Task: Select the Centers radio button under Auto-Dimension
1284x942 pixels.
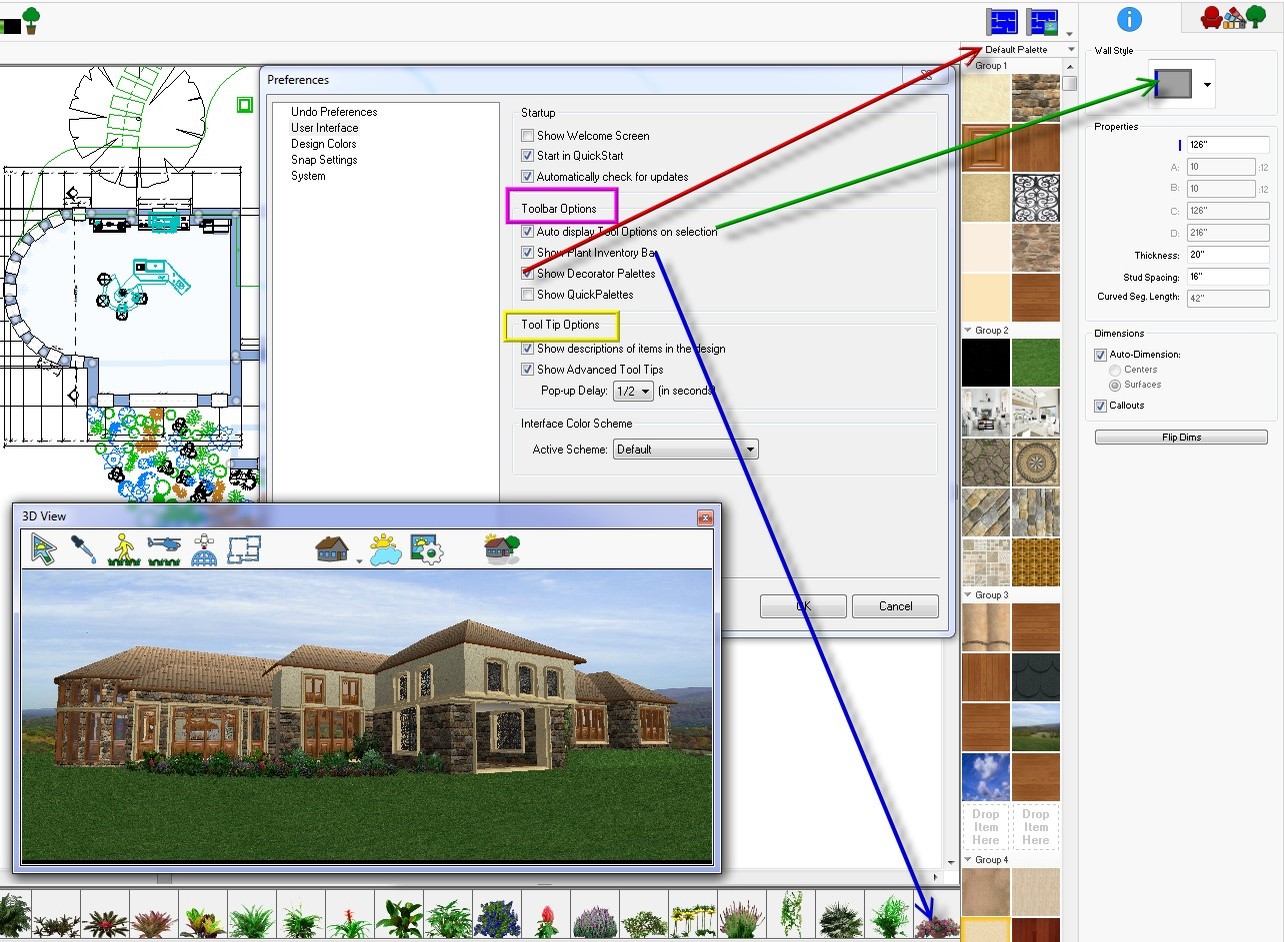Action: point(1113,369)
